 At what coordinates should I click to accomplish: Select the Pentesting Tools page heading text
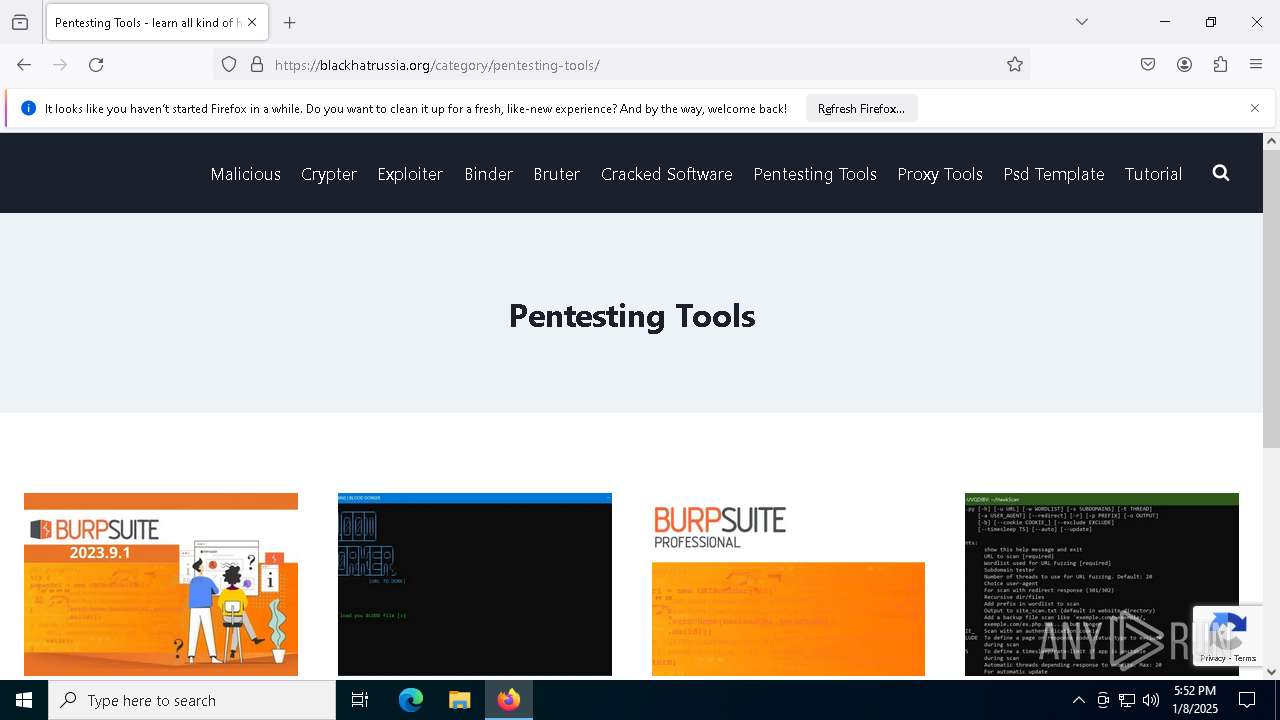[x=632, y=316]
